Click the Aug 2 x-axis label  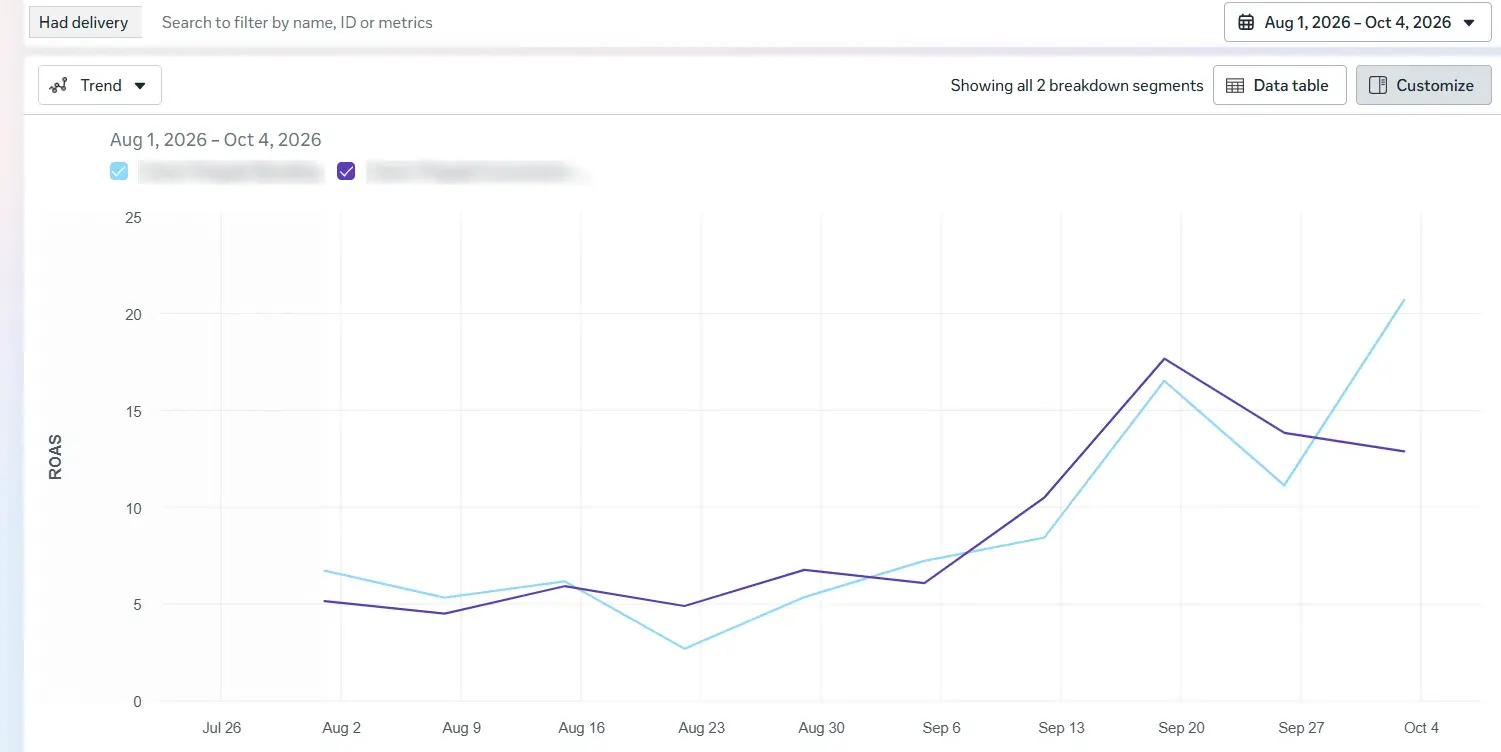pos(341,728)
